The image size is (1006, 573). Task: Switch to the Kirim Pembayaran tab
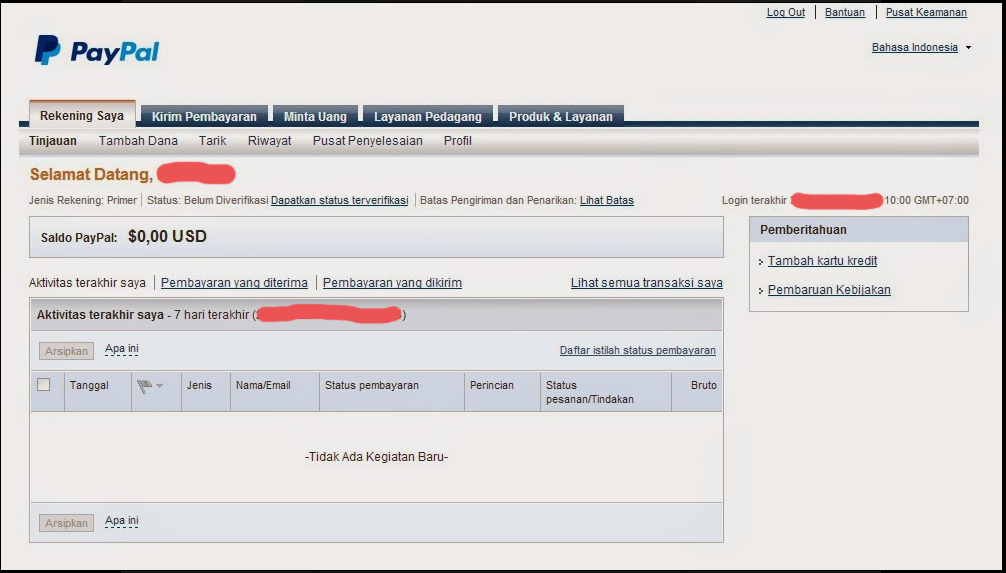[204, 116]
